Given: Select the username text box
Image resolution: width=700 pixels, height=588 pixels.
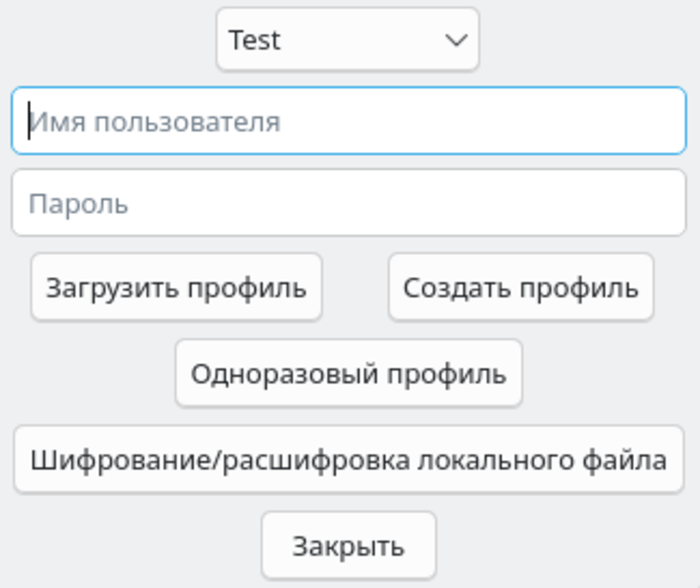Looking at the screenshot, I should point(348,122).
